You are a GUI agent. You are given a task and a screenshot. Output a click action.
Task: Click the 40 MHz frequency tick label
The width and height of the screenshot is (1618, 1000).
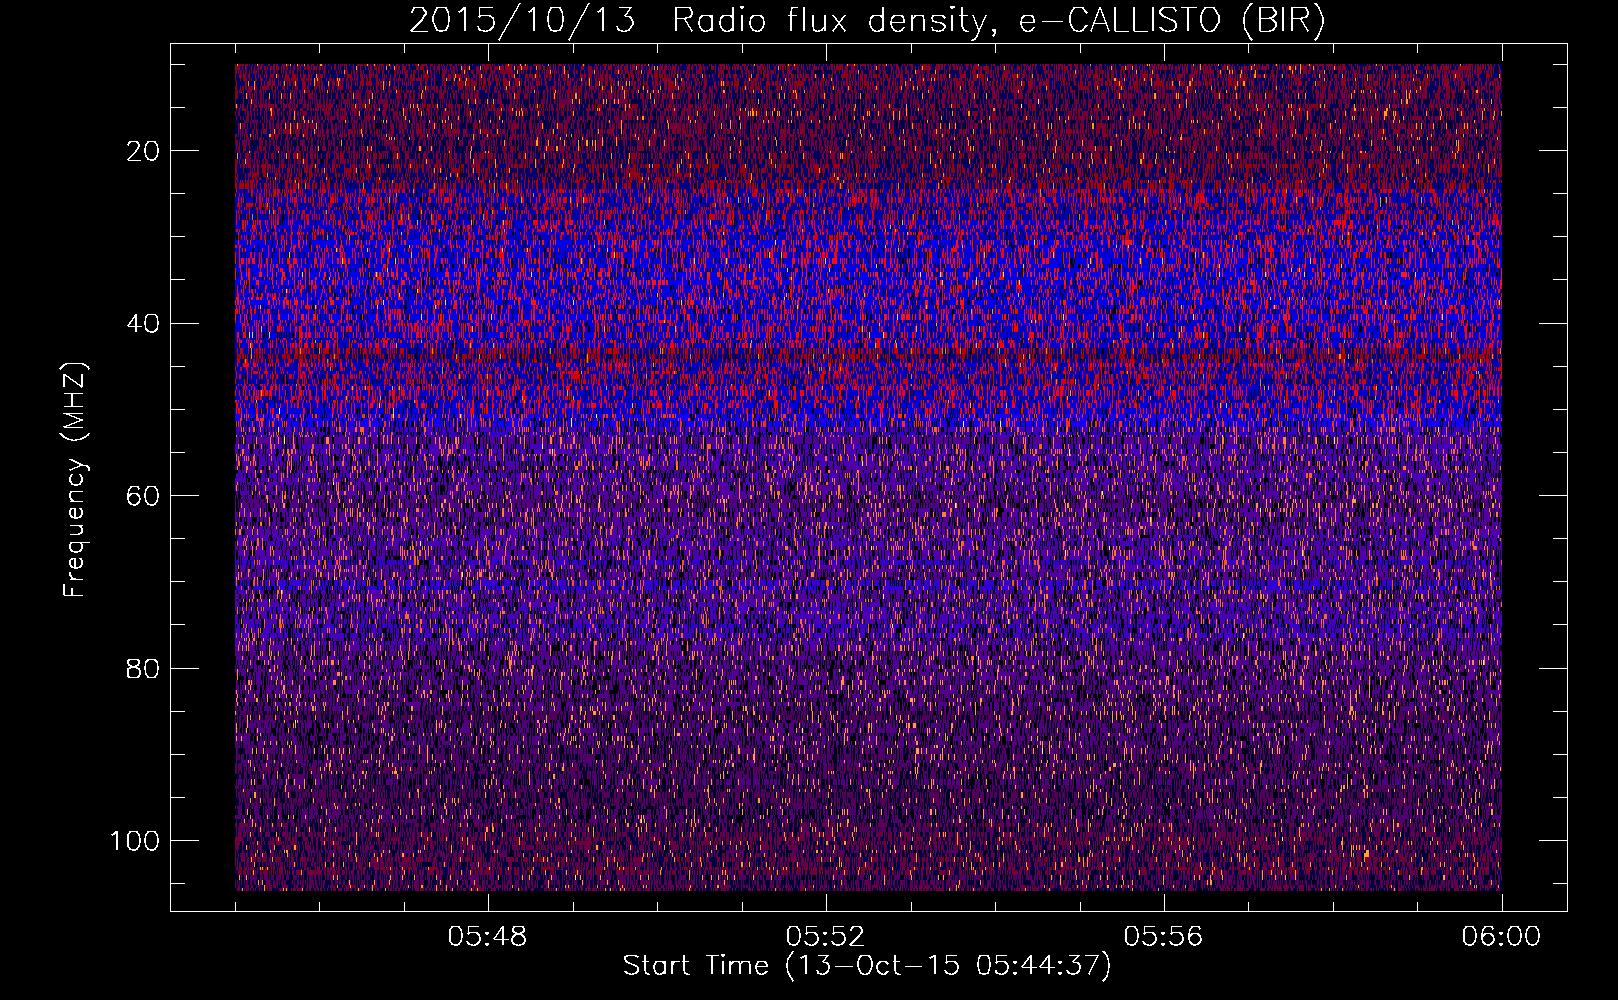coord(144,323)
